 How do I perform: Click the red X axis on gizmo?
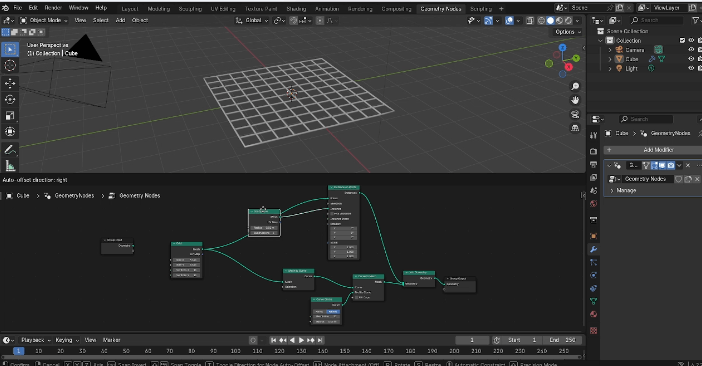pyautogui.click(x=569, y=67)
